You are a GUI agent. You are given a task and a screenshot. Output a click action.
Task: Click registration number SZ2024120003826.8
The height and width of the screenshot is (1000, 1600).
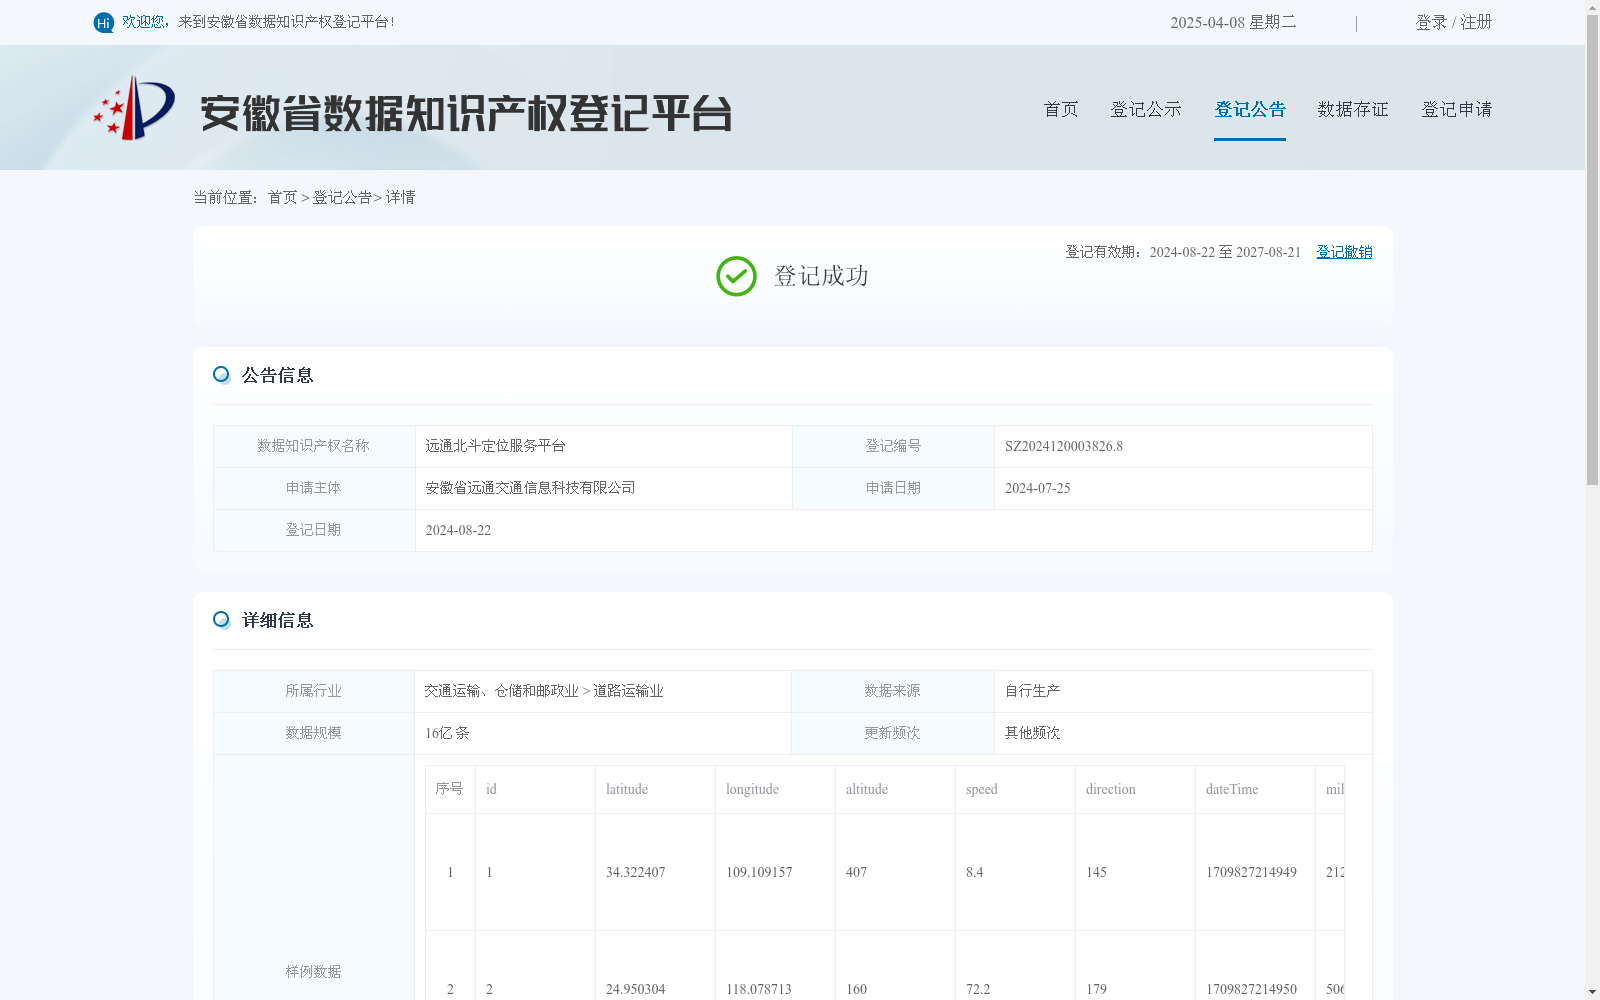(x=1064, y=446)
